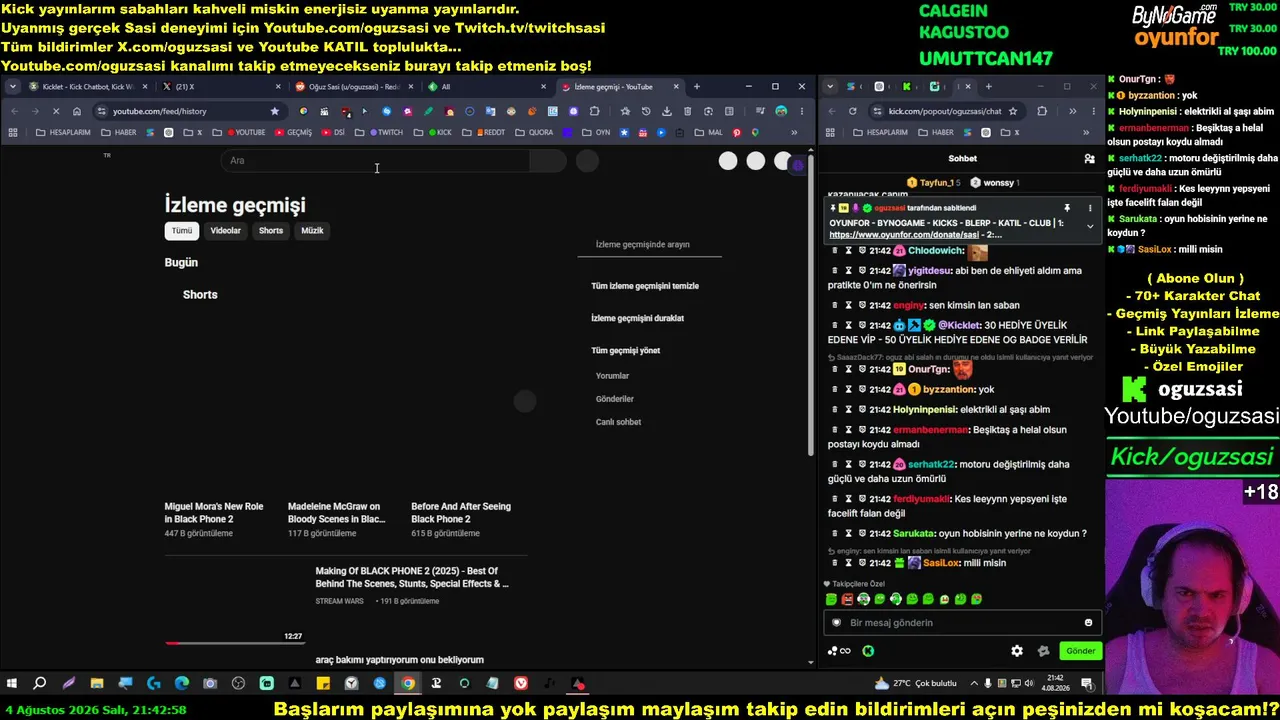Open Windows Start menu
This screenshot has height=720, width=1280.
pyautogui.click(x=12, y=684)
